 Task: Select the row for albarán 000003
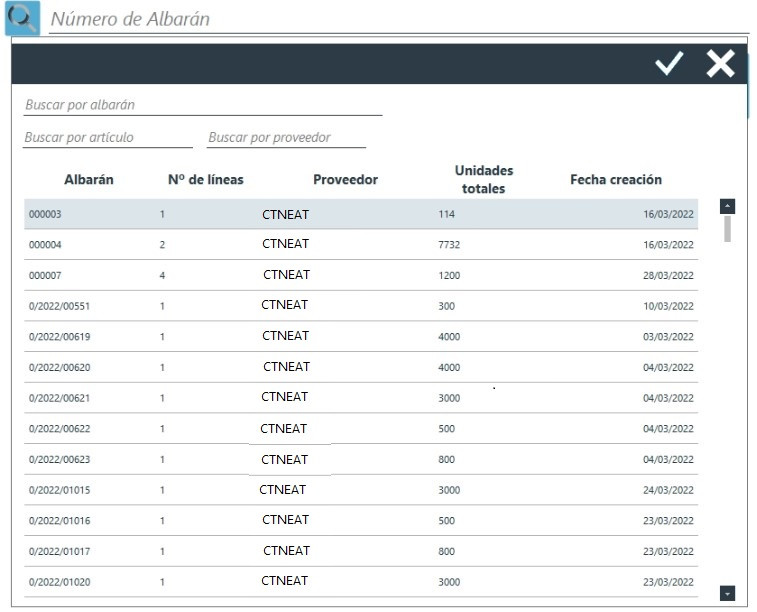360,214
